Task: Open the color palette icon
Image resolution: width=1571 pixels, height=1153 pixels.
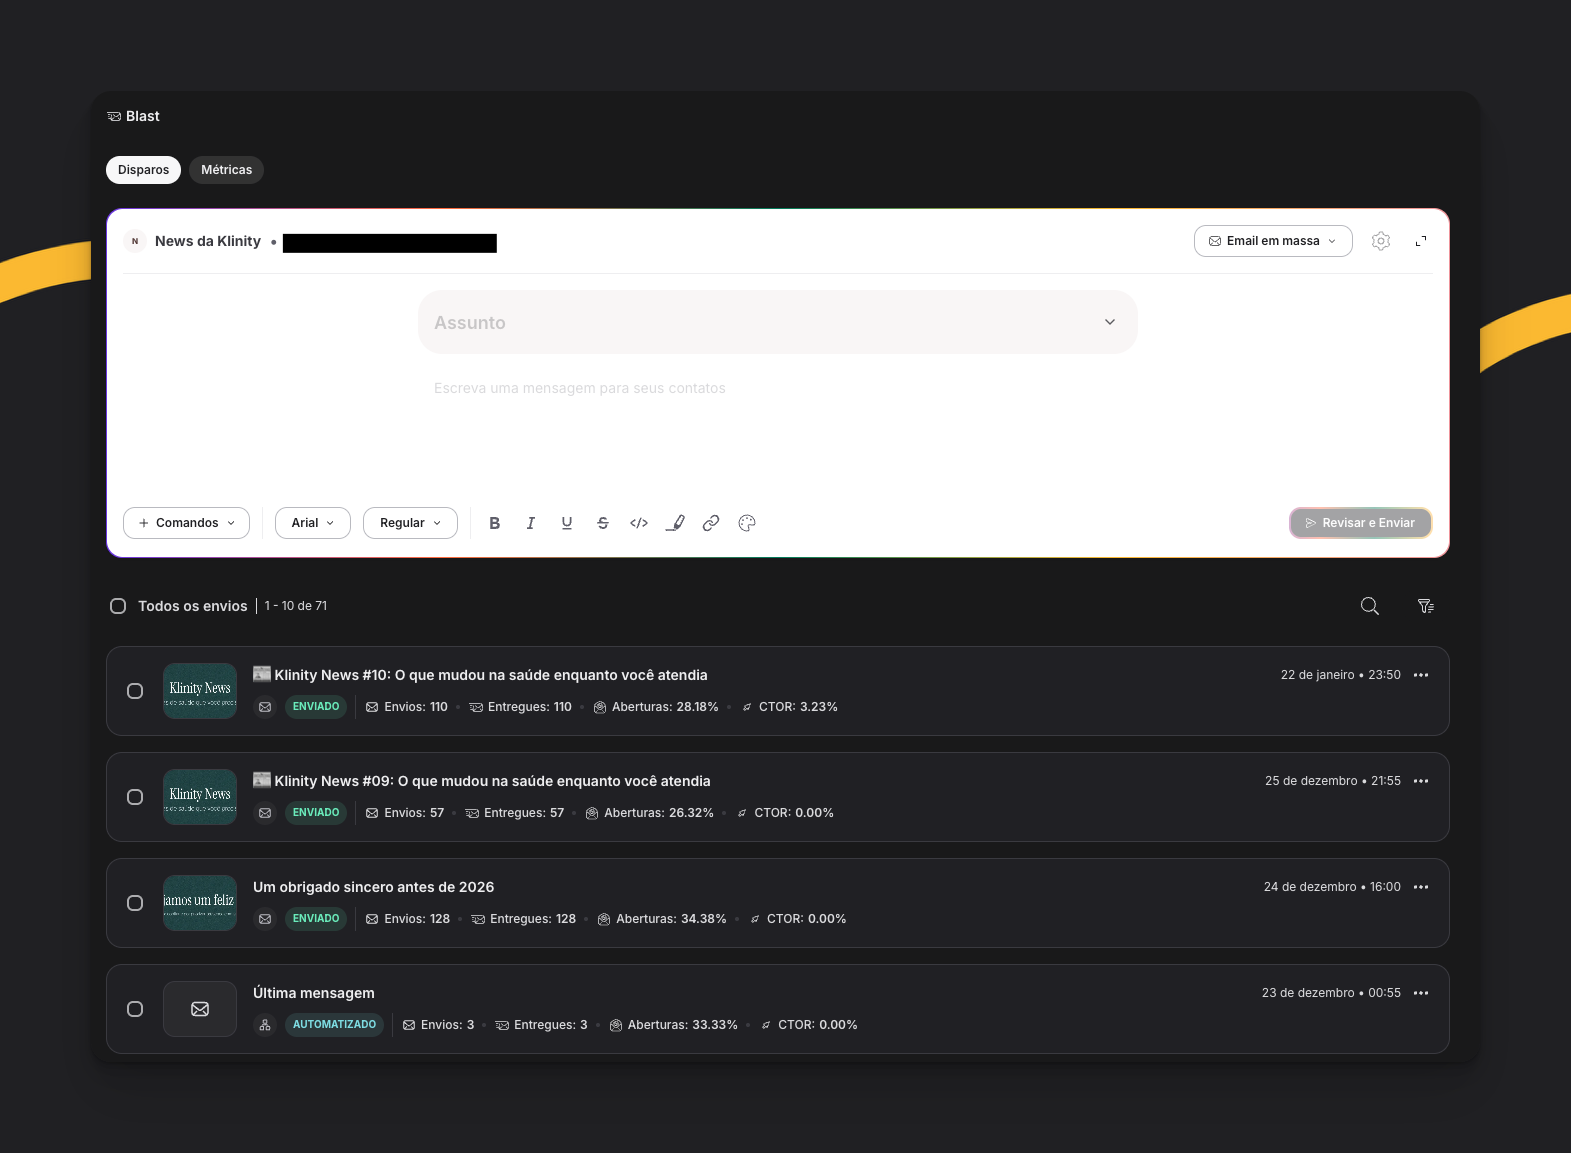Action: 747,523
